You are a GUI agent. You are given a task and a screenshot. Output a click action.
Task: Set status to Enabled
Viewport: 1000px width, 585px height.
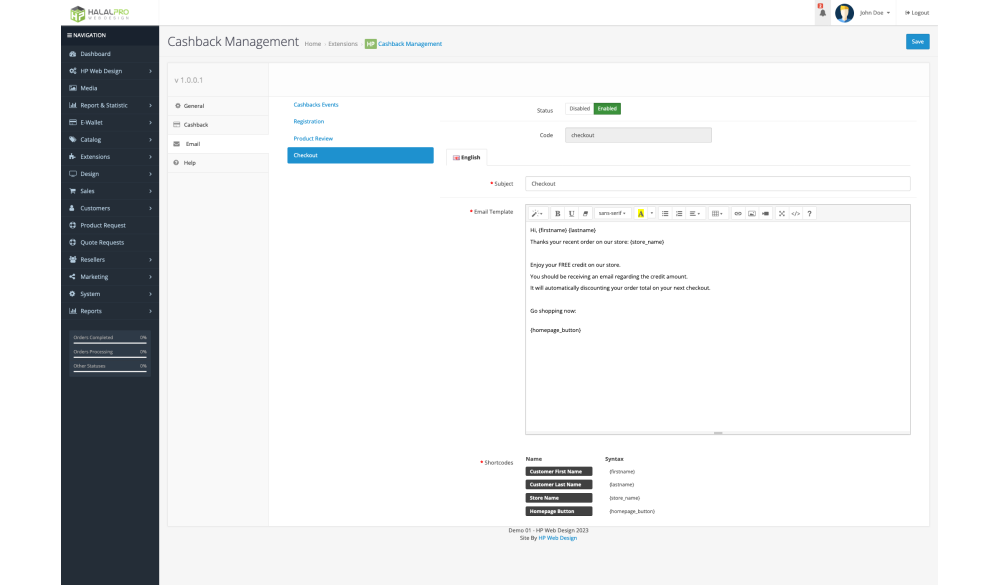(607, 109)
